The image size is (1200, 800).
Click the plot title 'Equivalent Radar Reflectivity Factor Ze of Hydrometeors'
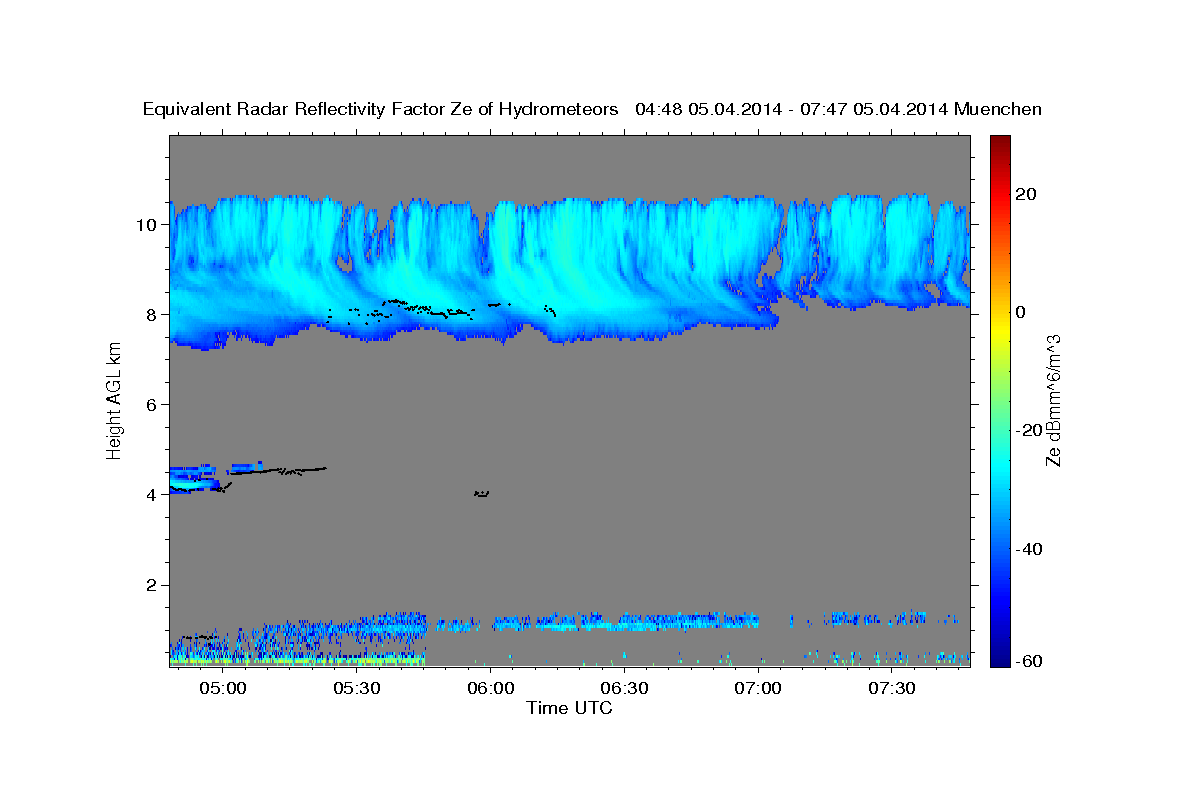(380, 109)
